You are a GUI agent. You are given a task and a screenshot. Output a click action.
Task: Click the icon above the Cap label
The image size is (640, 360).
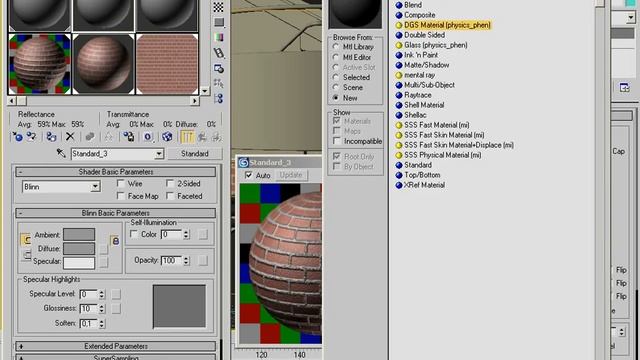pos(624,88)
